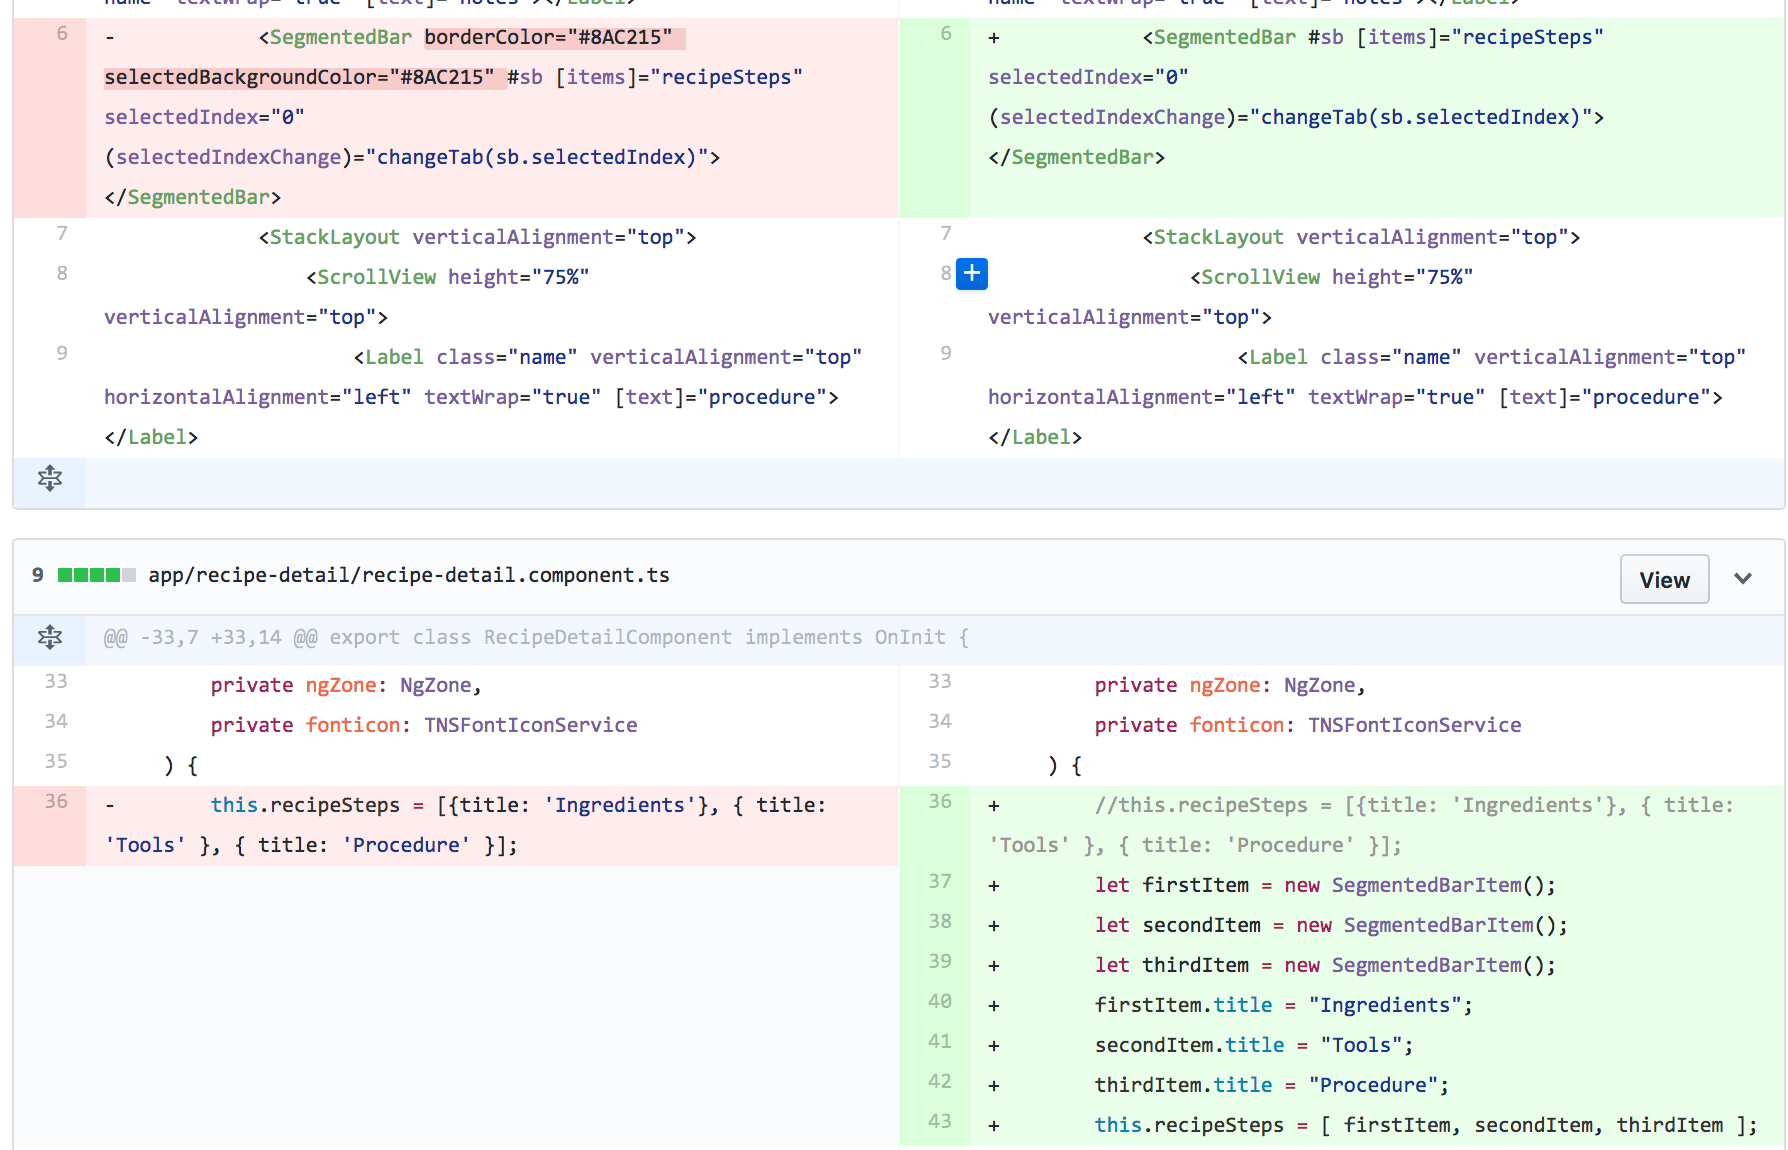This screenshot has height=1150, width=1788.
Task: Click the changed line count 9 in file header
Action: pyautogui.click(x=37, y=575)
